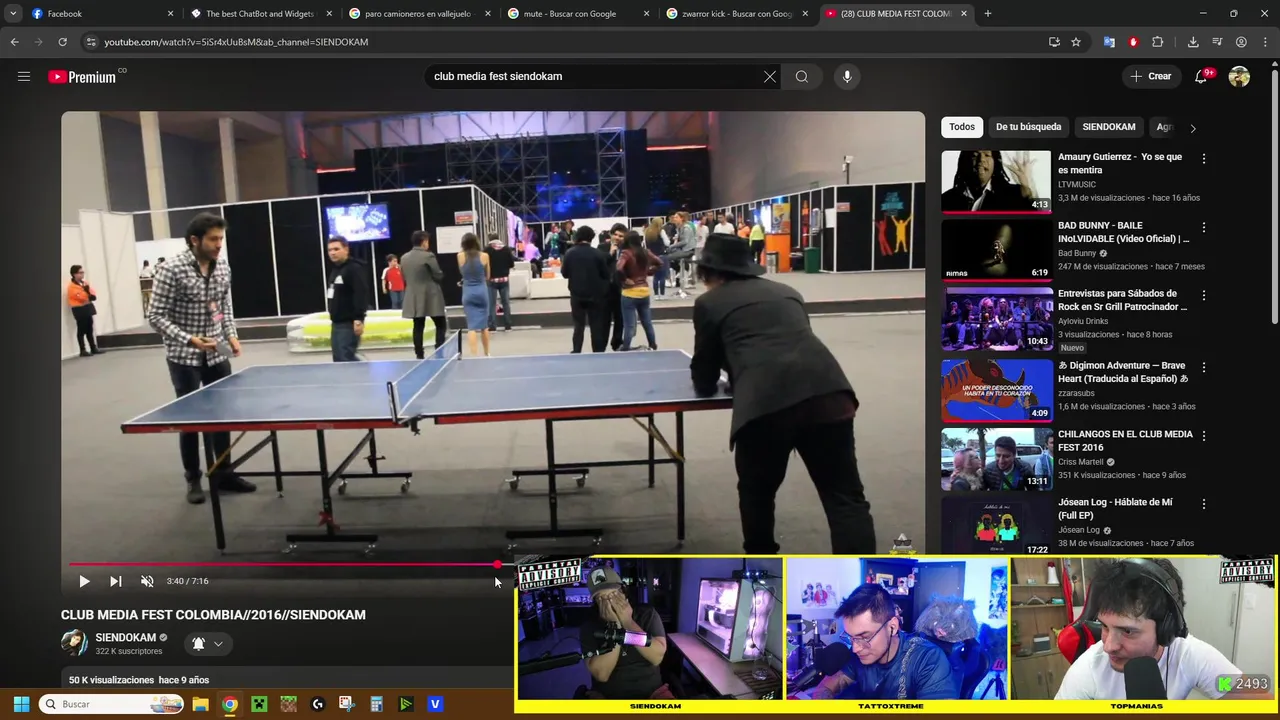Open the Extensions puzzle piece menu

click(x=1158, y=42)
